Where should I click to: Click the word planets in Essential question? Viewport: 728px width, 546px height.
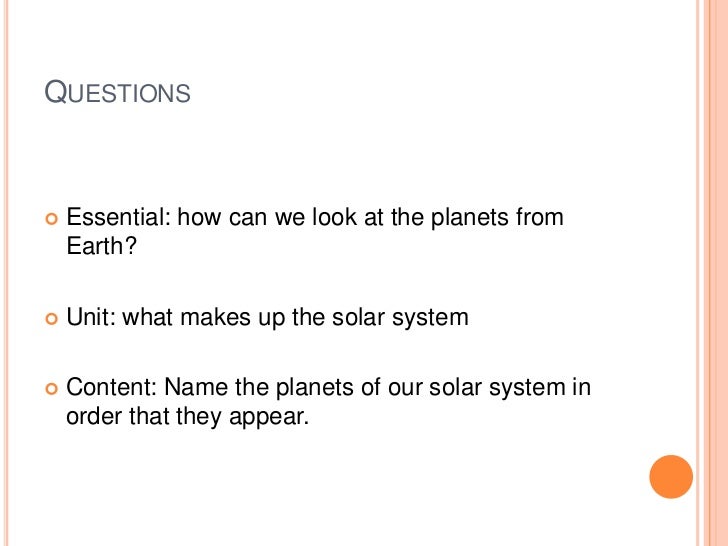tap(469, 218)
